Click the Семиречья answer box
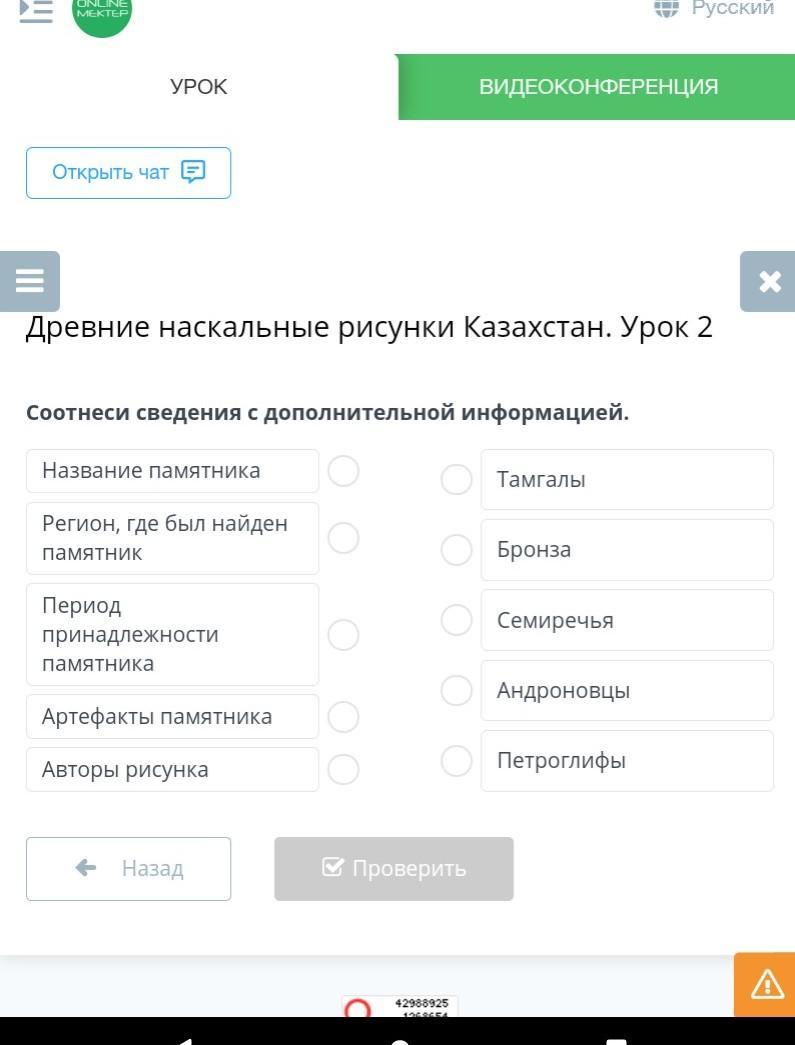This screenshot has height=1045, width=795. coord(626,620)
